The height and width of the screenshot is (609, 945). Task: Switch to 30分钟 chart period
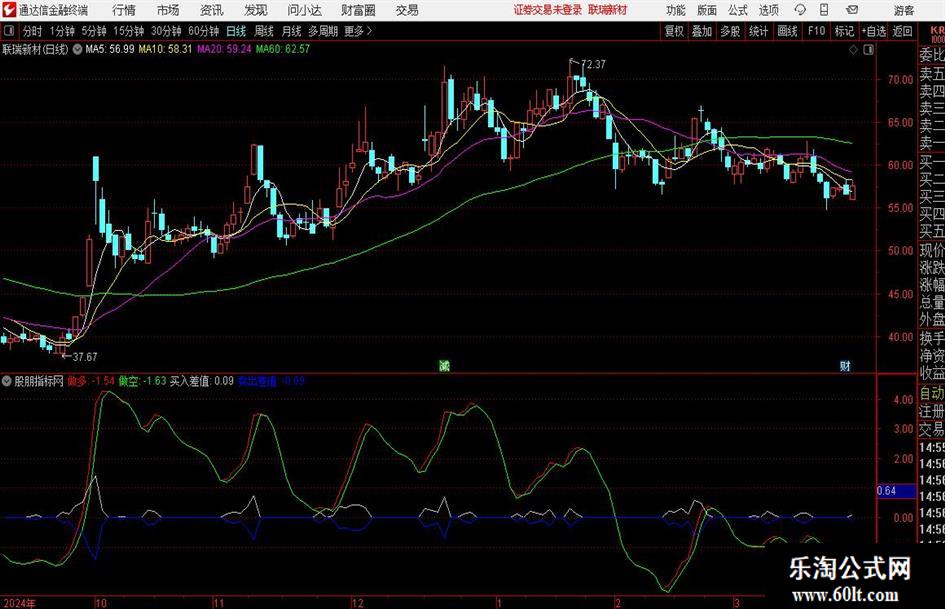point(166,31)
